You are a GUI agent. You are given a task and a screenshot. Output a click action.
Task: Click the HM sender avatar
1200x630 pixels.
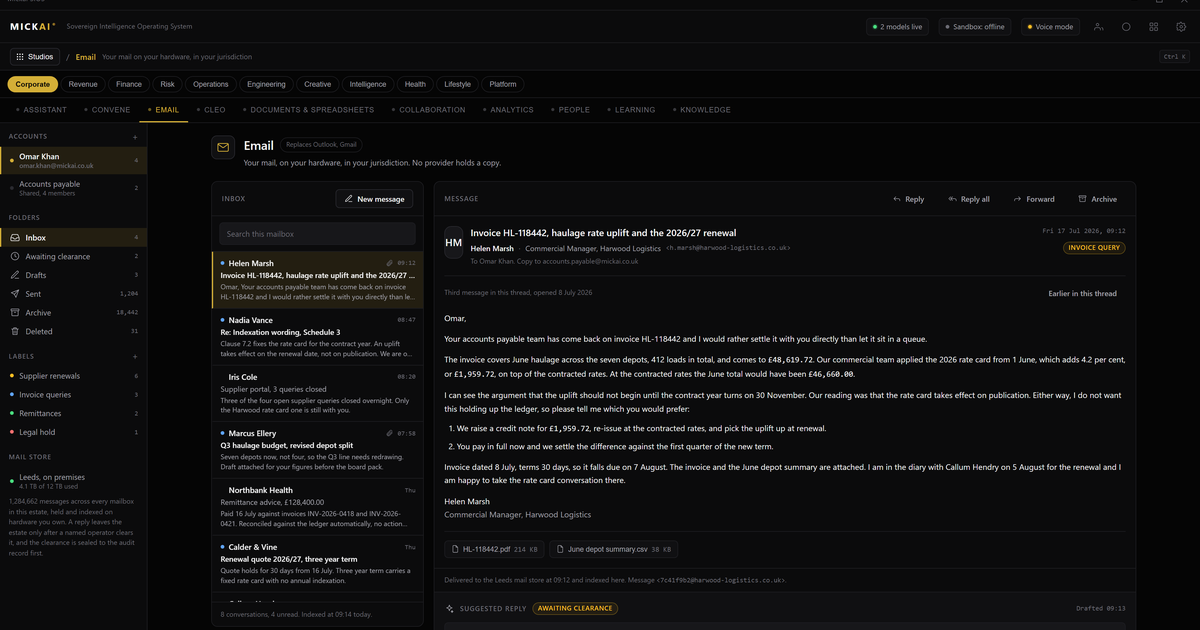tap(454, 243)
